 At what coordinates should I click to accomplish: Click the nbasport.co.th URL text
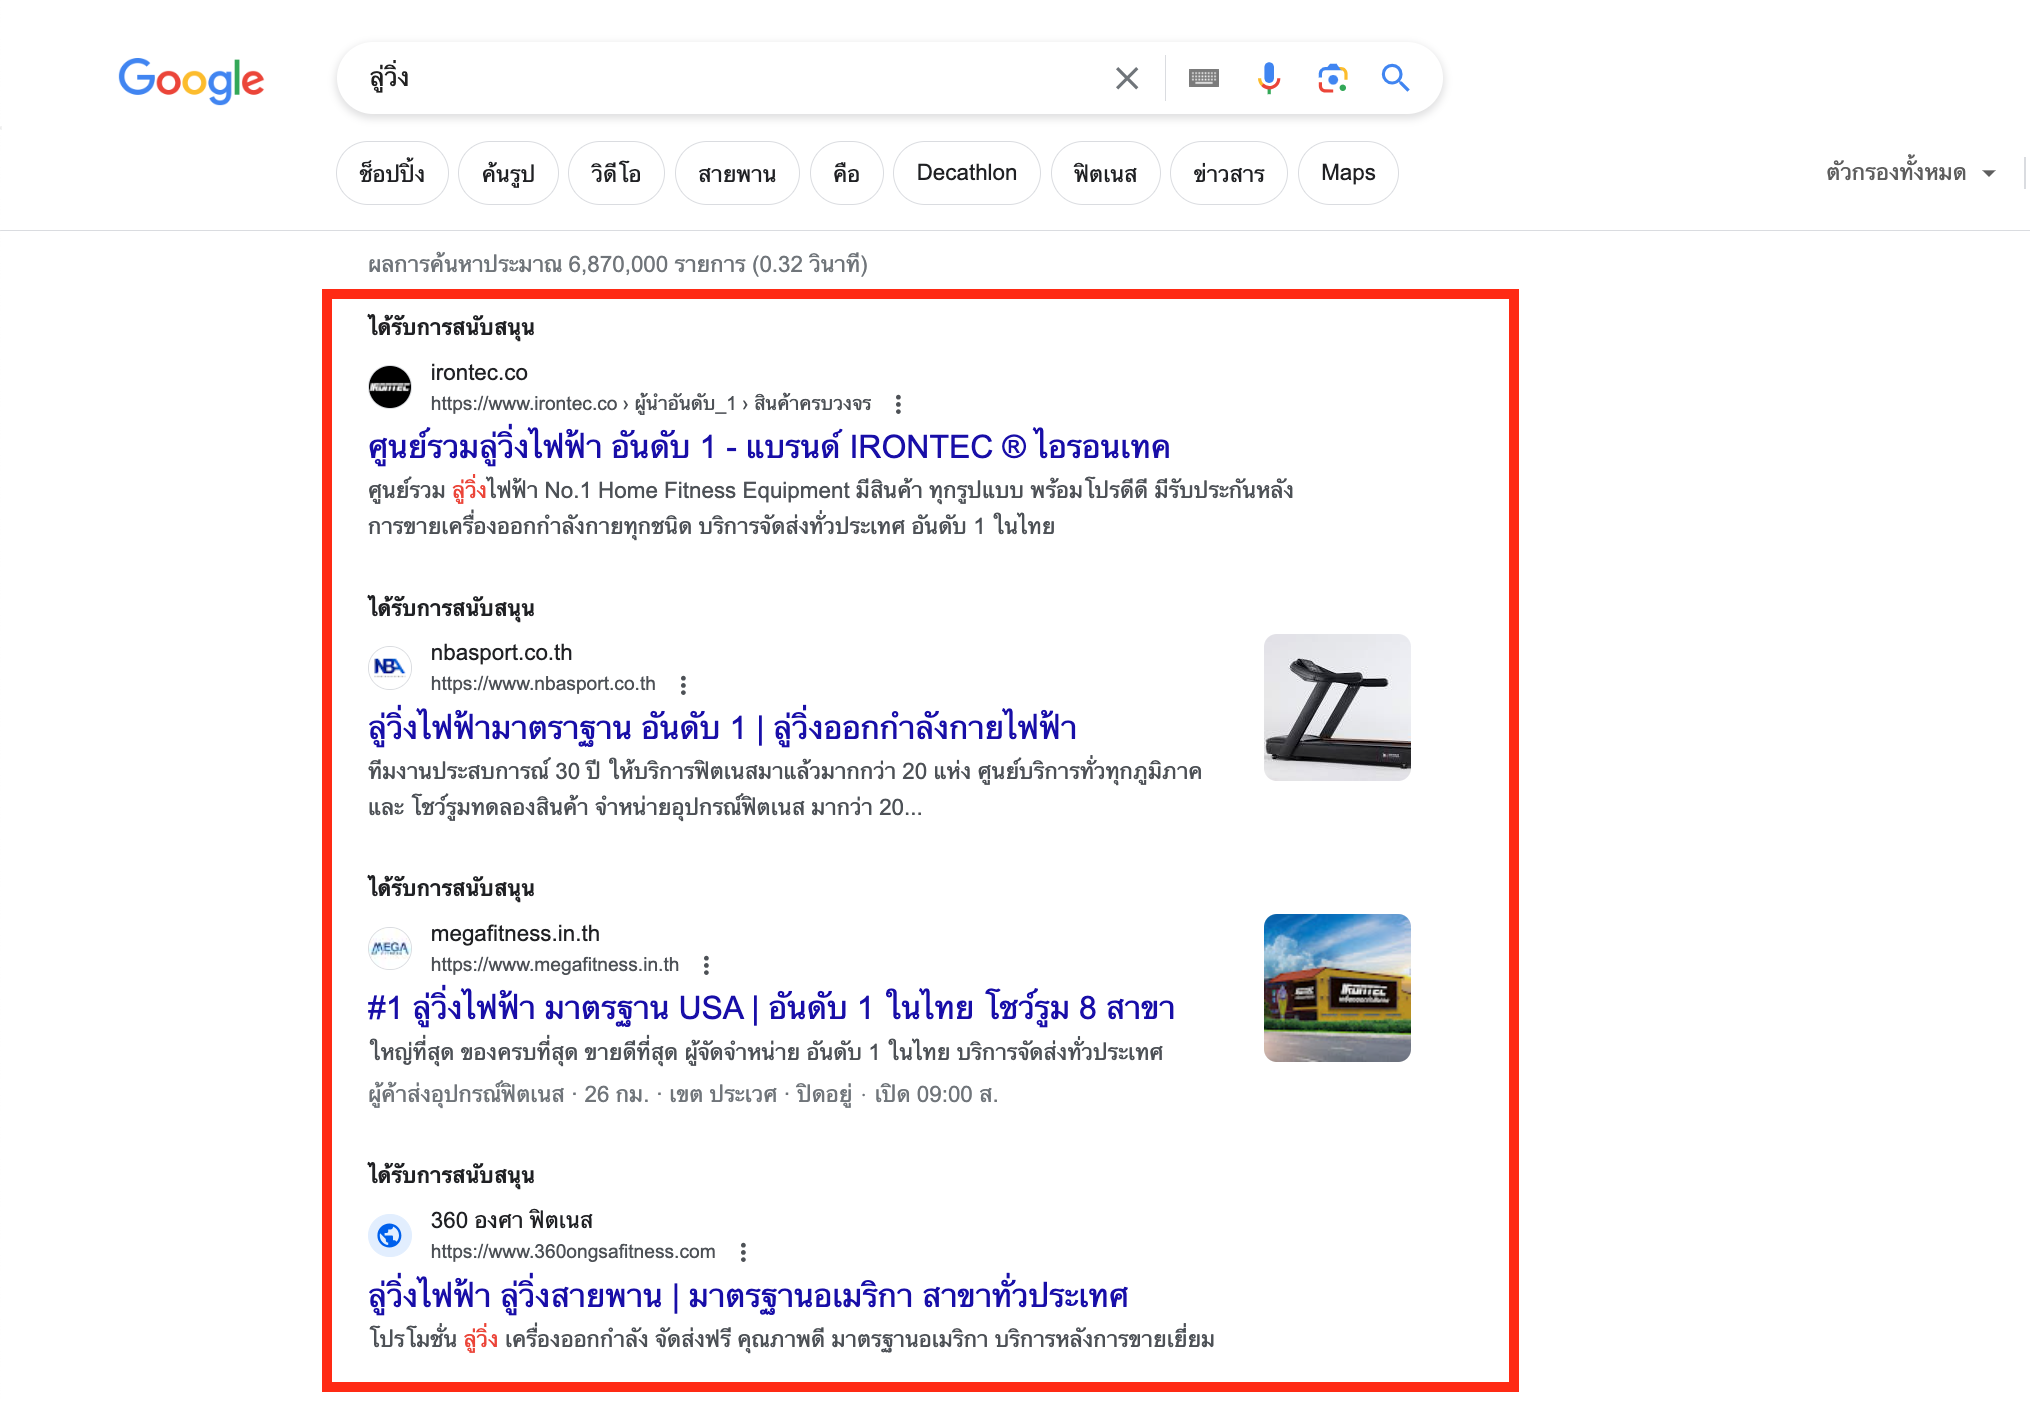coord(543,683)
